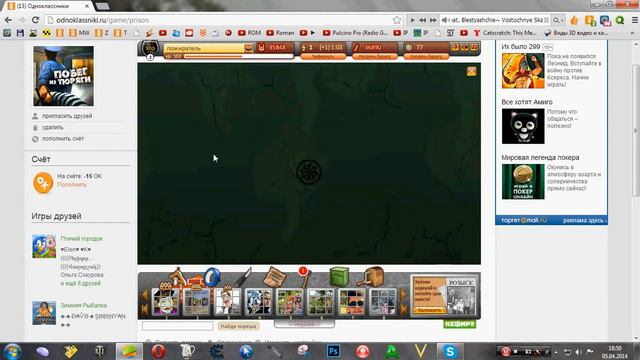640x360 pixels.
Task: Click the orange button under coins counter
Action: (x=426, y=57)
